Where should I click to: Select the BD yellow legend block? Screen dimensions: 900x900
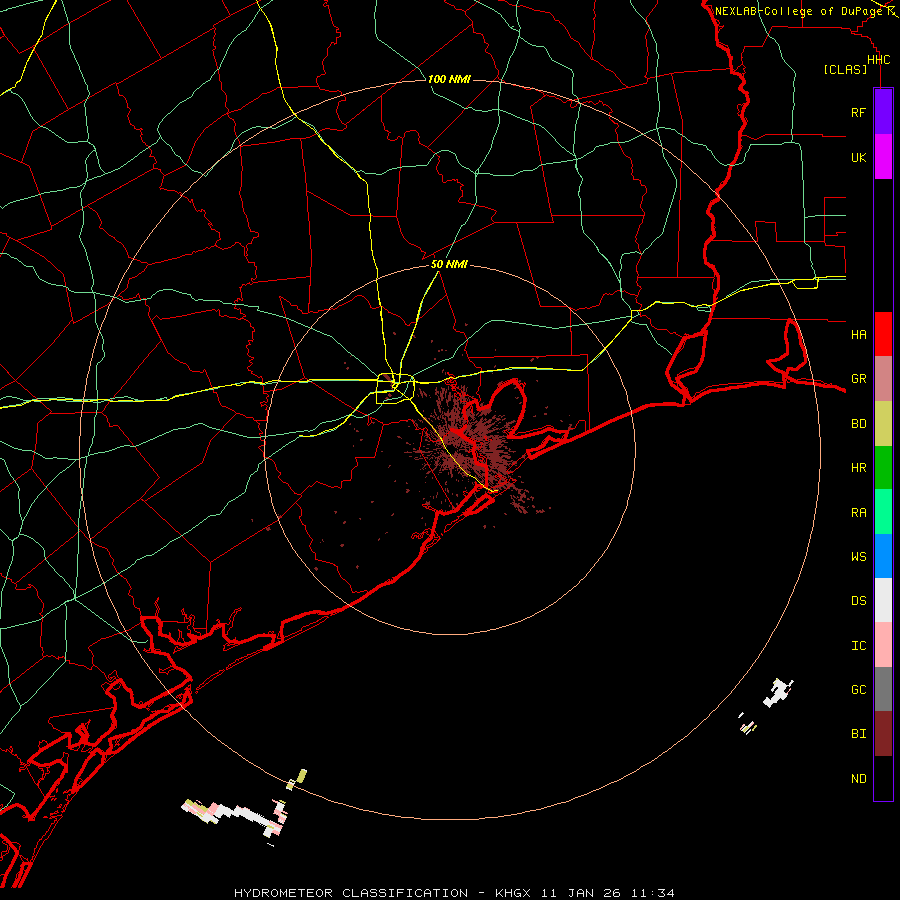click(x=883, y=423)
